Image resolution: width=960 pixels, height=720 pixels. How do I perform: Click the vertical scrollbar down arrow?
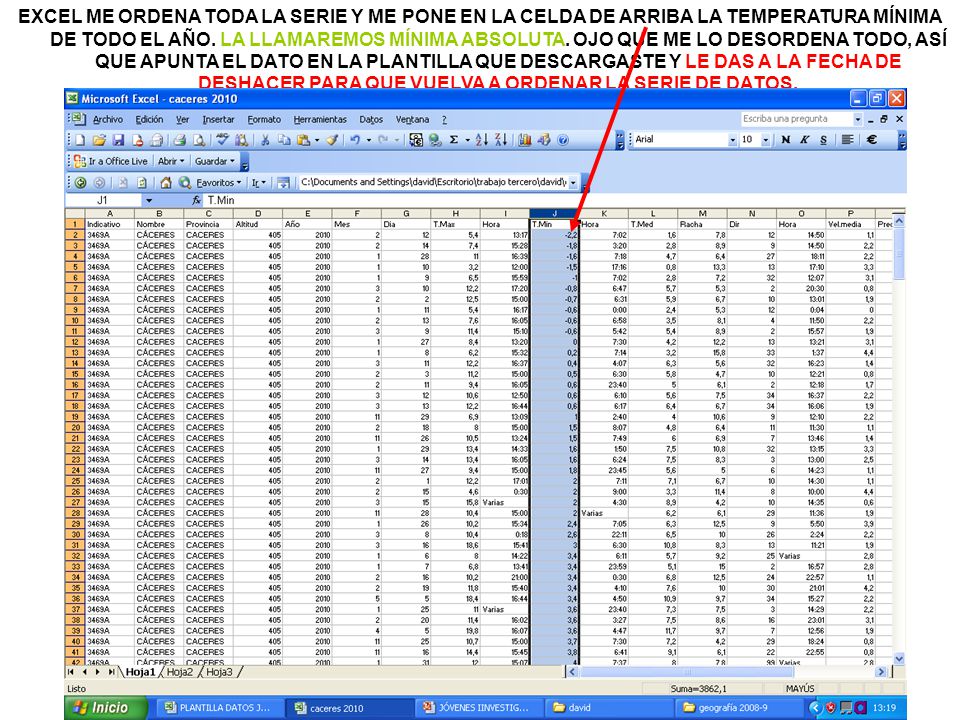point(899,659)
